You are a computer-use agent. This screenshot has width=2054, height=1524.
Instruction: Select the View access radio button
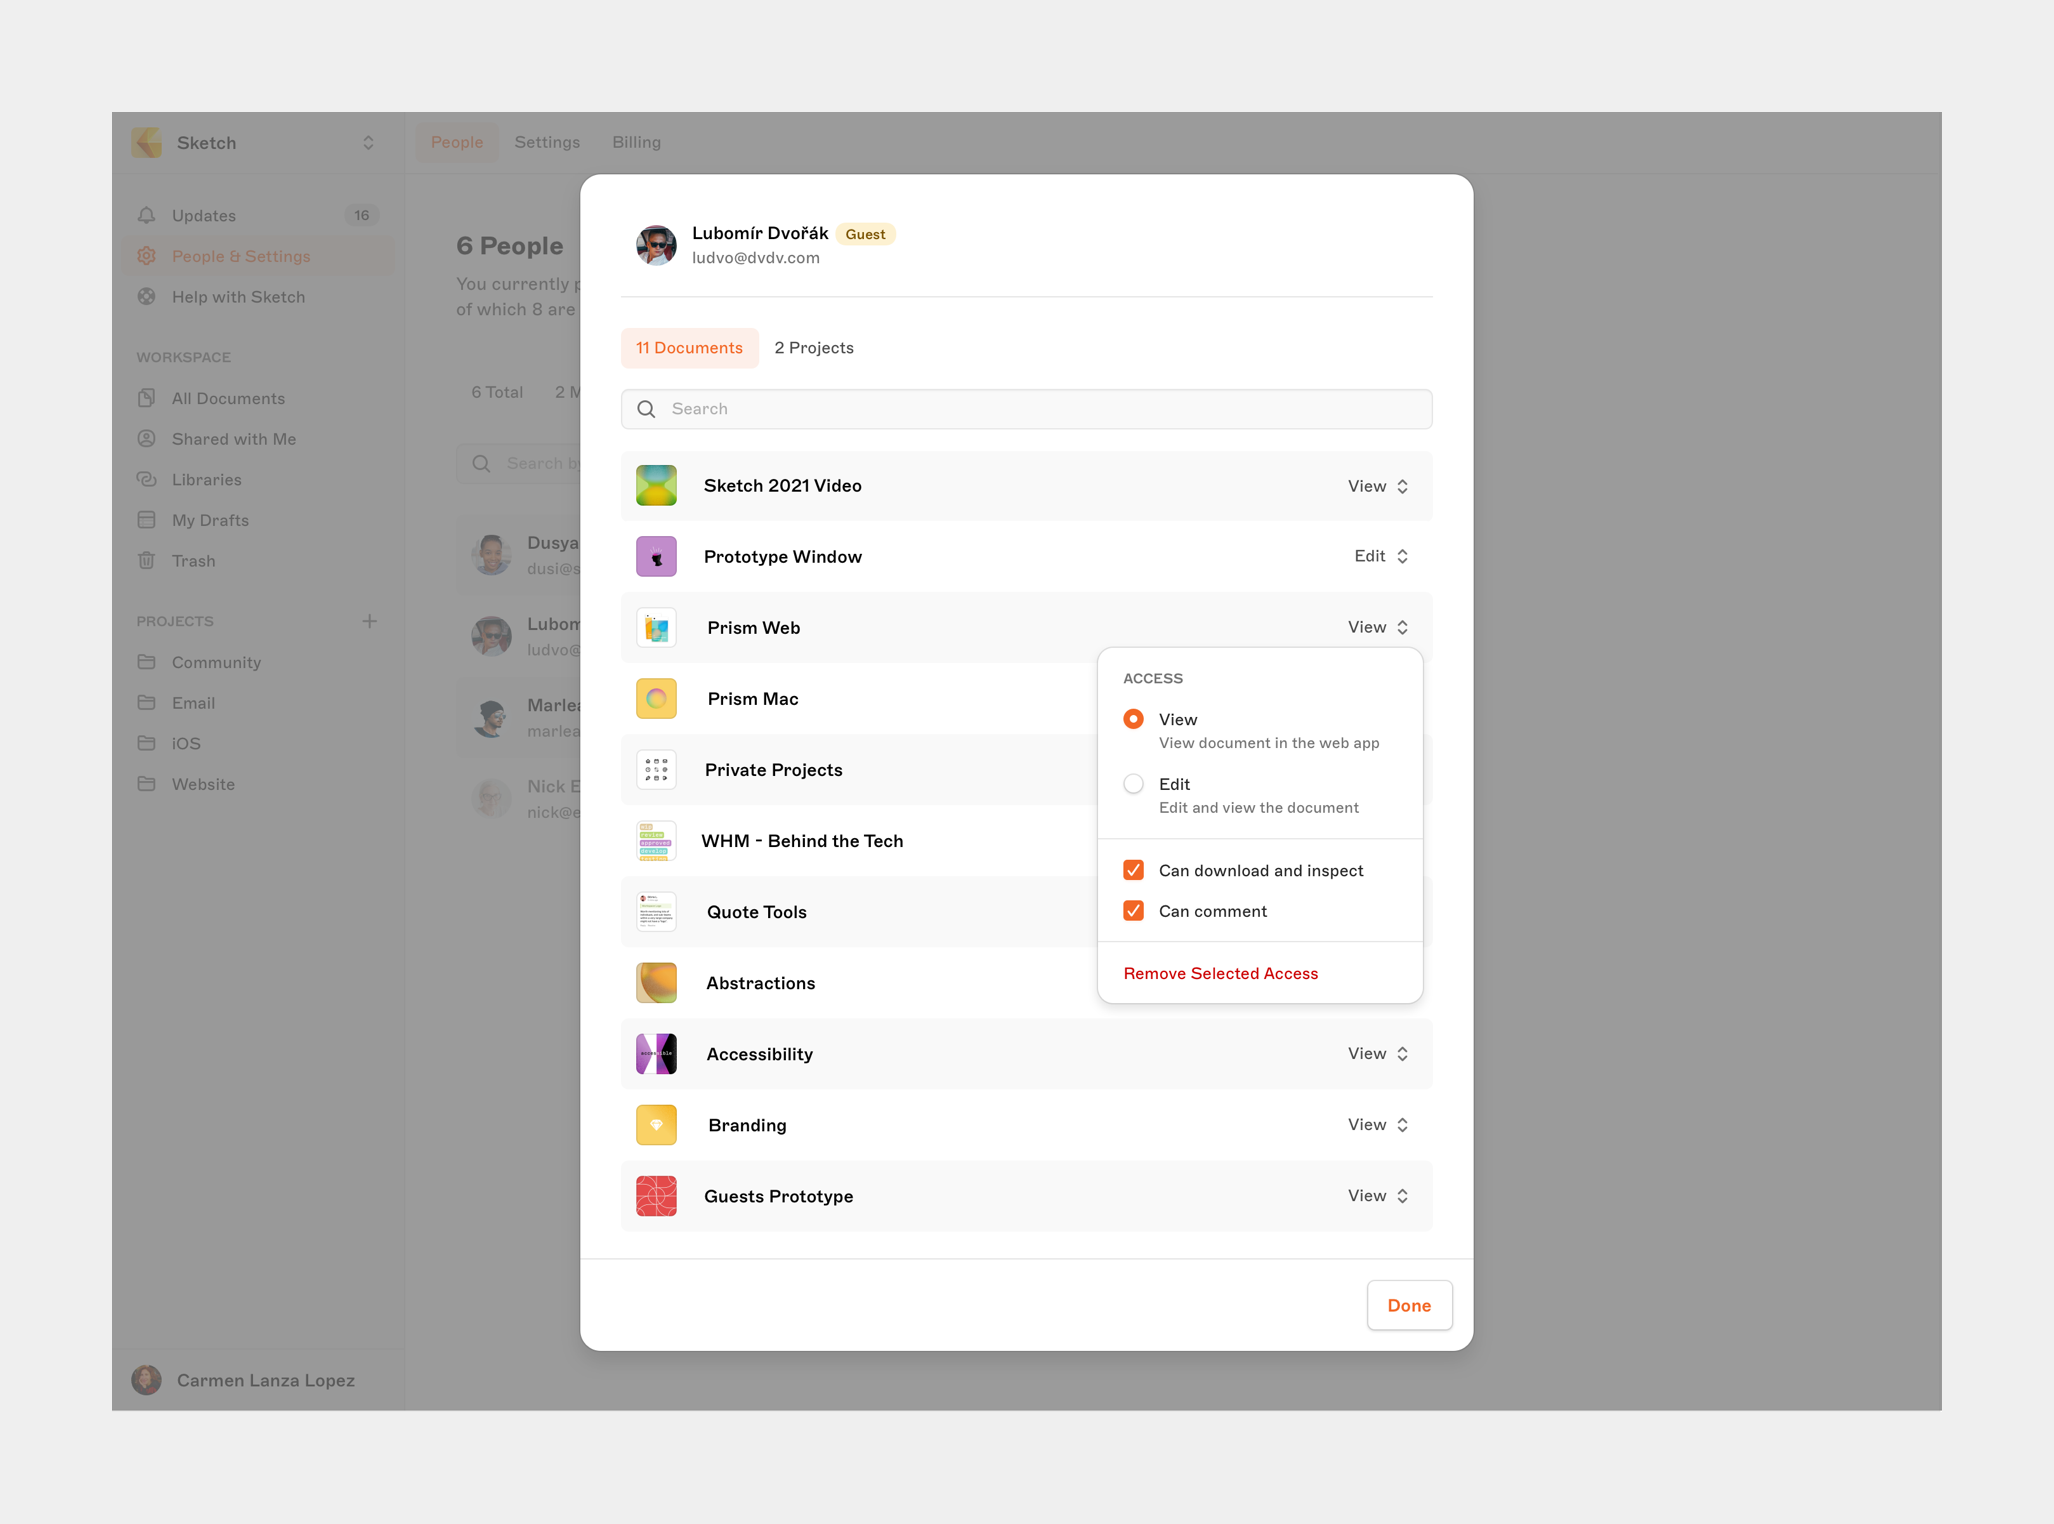[1133, 719]
